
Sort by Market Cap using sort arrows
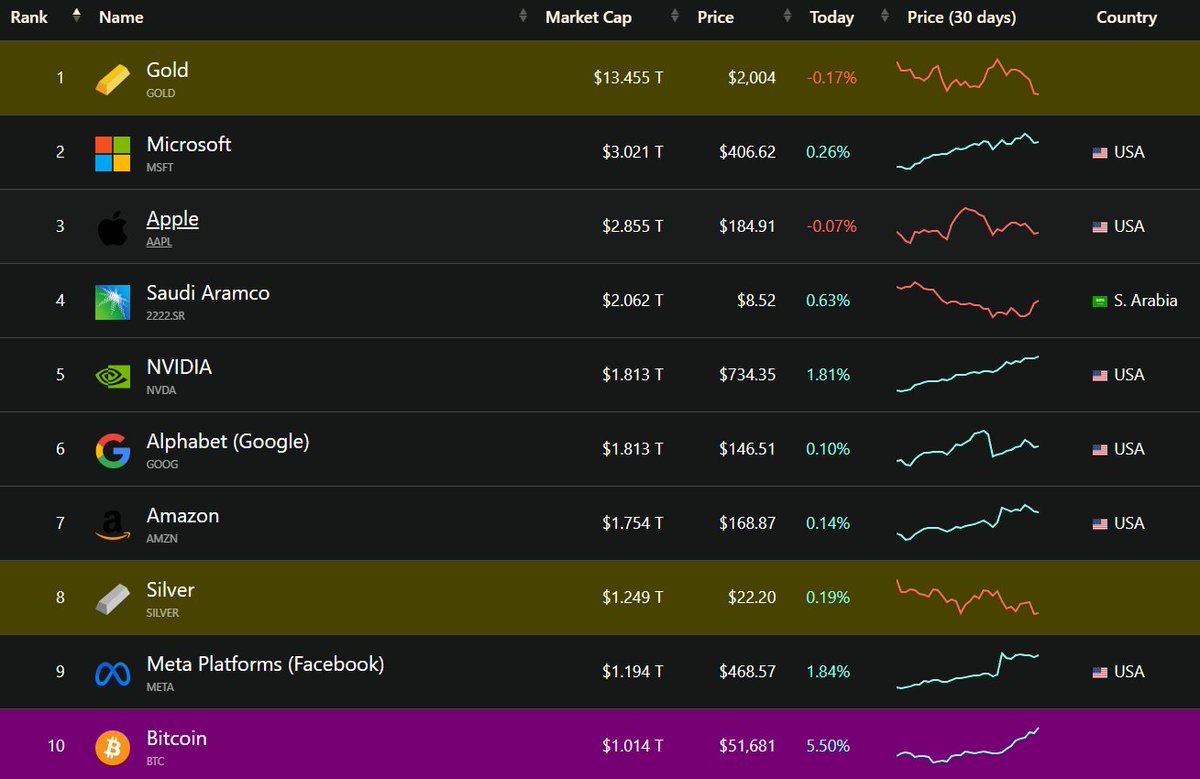(x=675, y=16)
